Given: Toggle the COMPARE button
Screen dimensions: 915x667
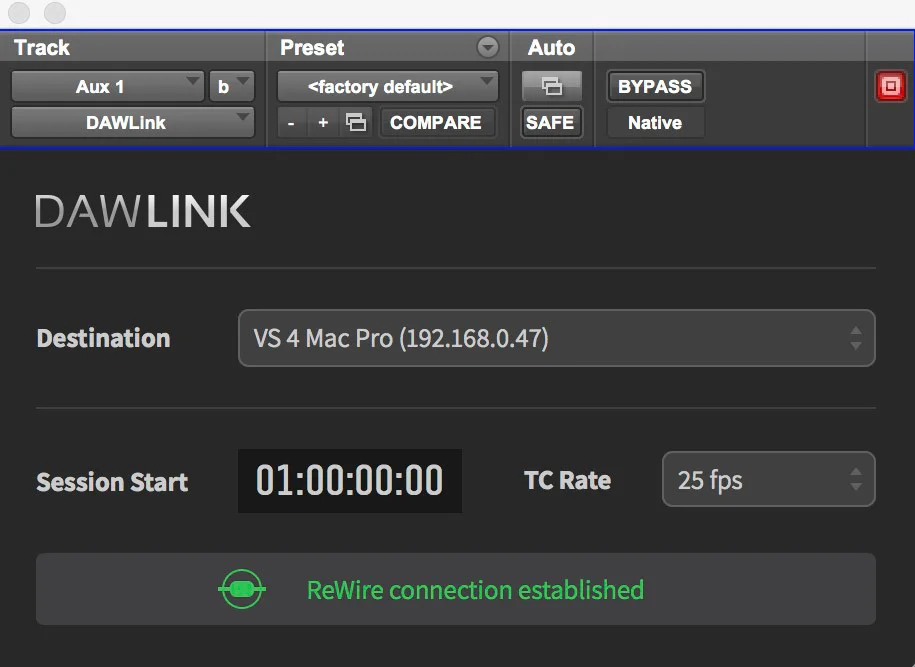Looking at the screenshot, I should [436, 123].
